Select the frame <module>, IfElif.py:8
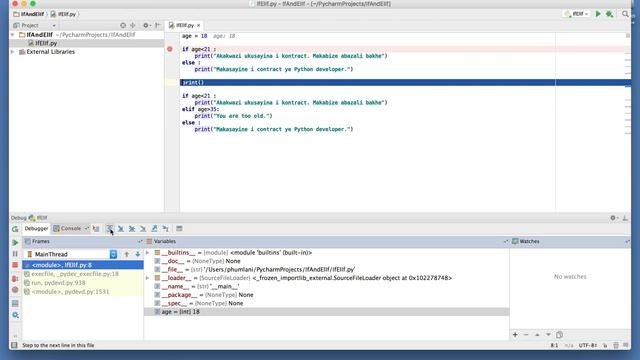 83,265
